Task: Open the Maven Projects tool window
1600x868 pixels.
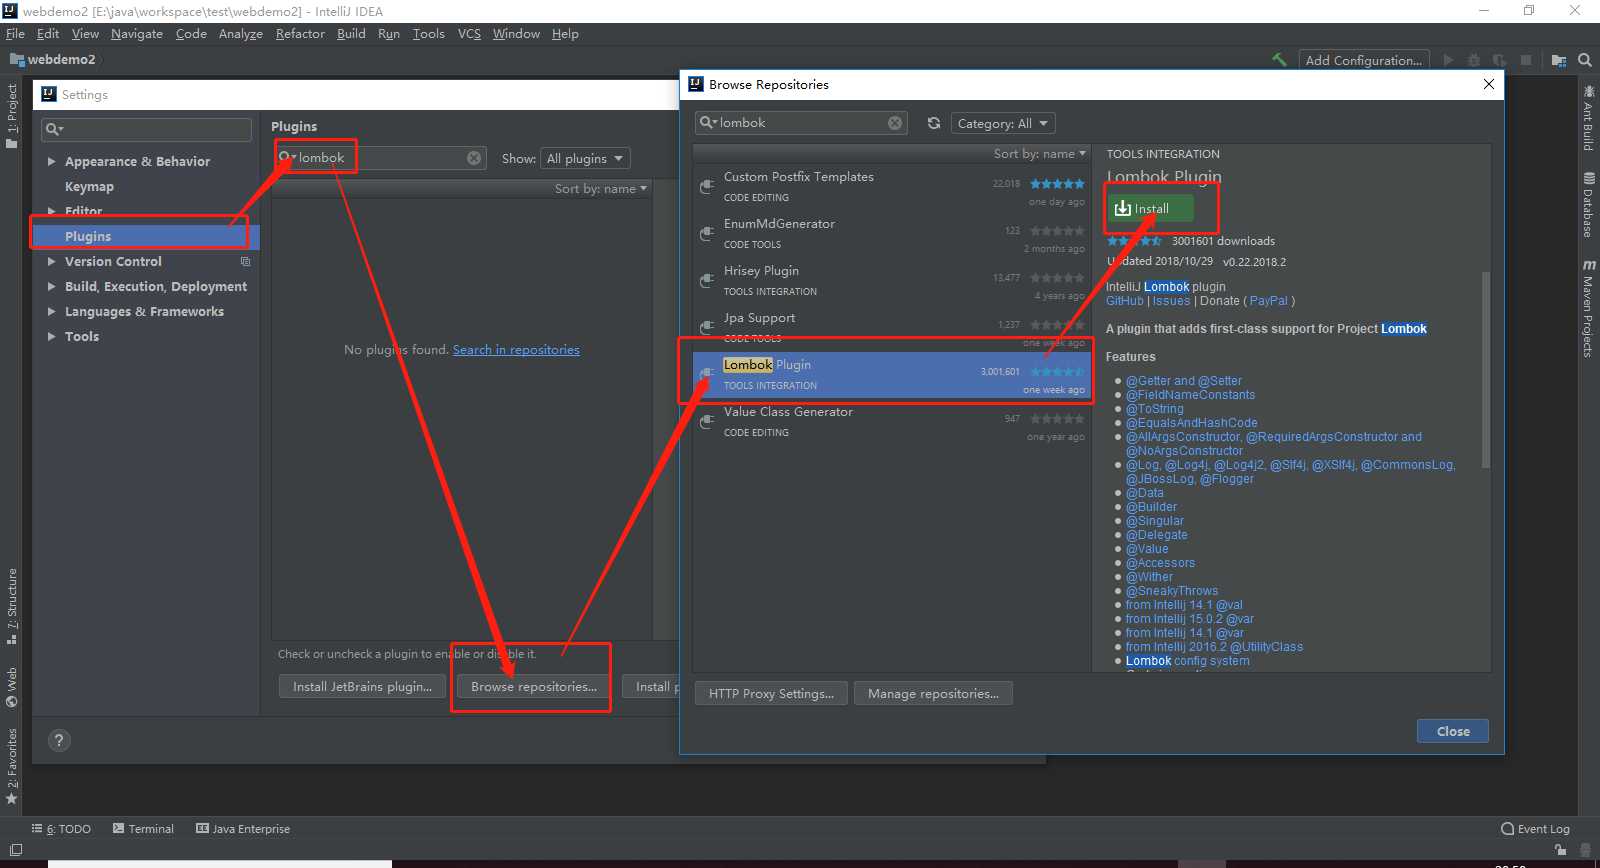Action: tap(1588, 307)
